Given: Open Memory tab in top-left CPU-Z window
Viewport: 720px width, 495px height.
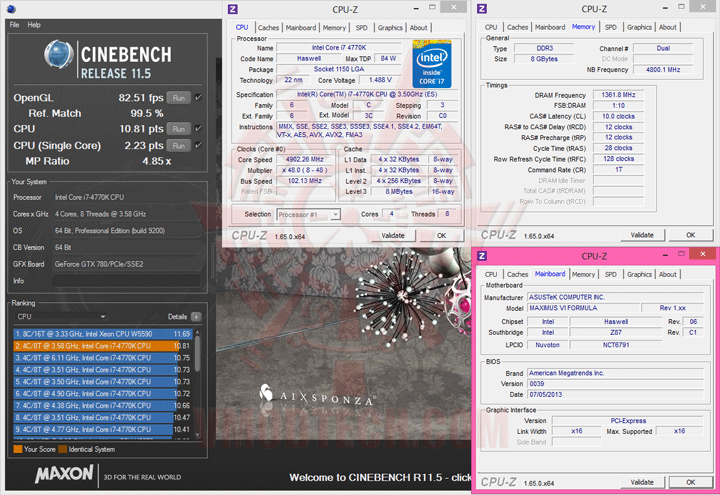Looking at the screenshot, I should [x=334, y=28].
